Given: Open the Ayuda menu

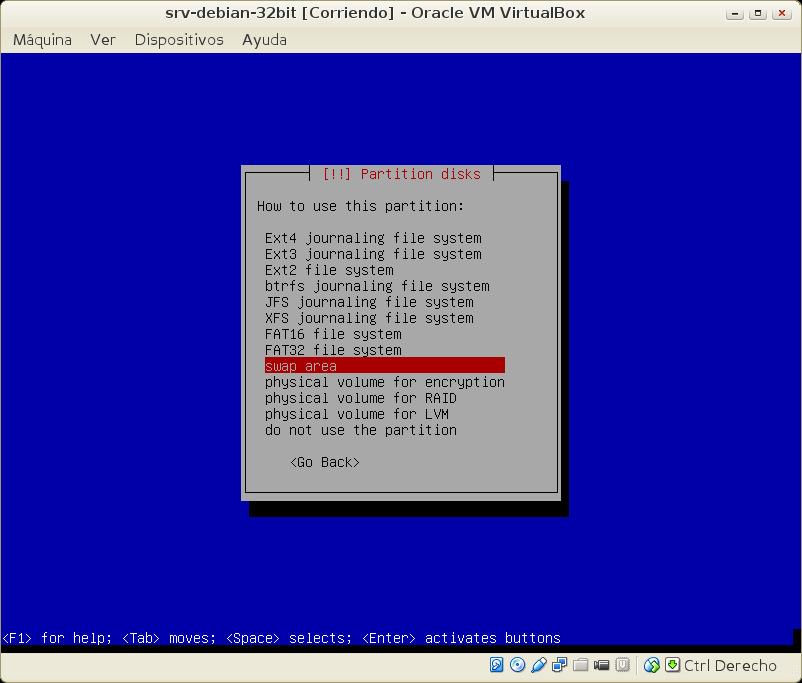Looking at the screenshot, I should point(264,40).
